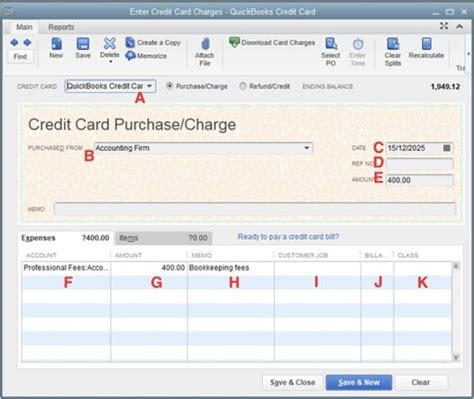Click Save & Close
Screen dimensions: 474x399
293,382
